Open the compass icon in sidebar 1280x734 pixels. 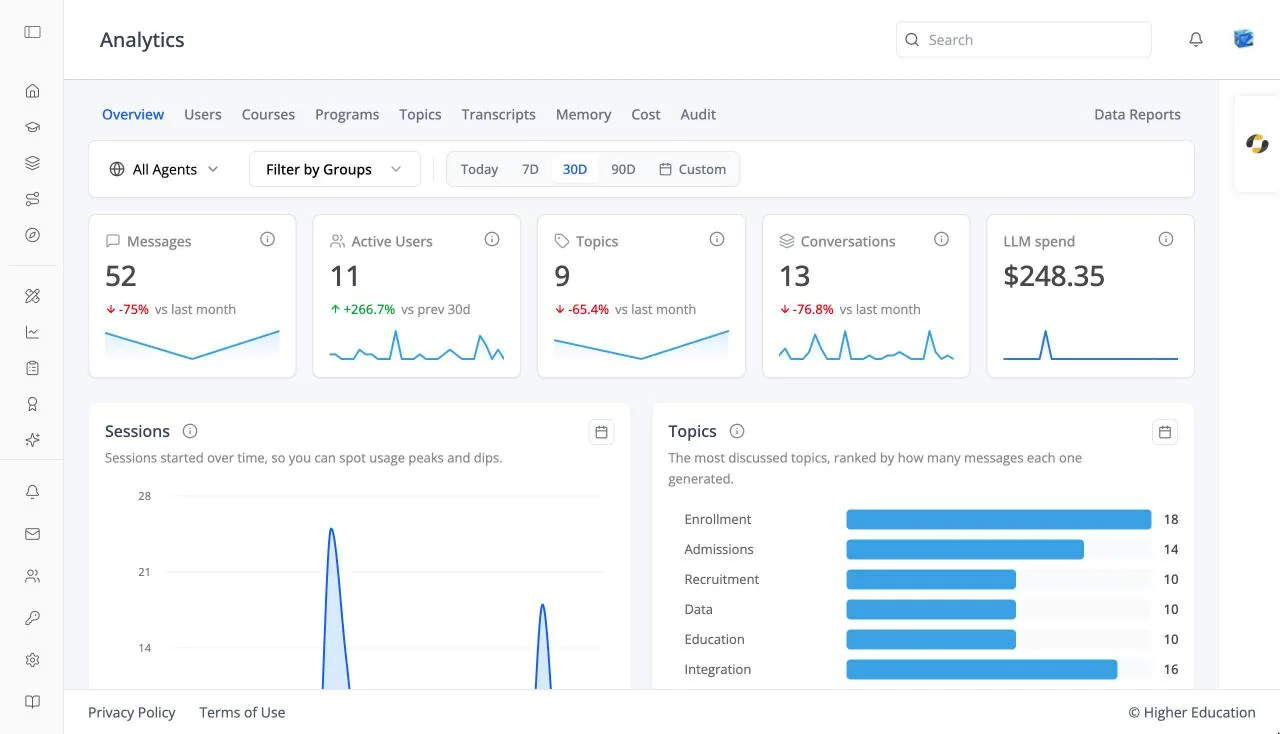point(33,235)
